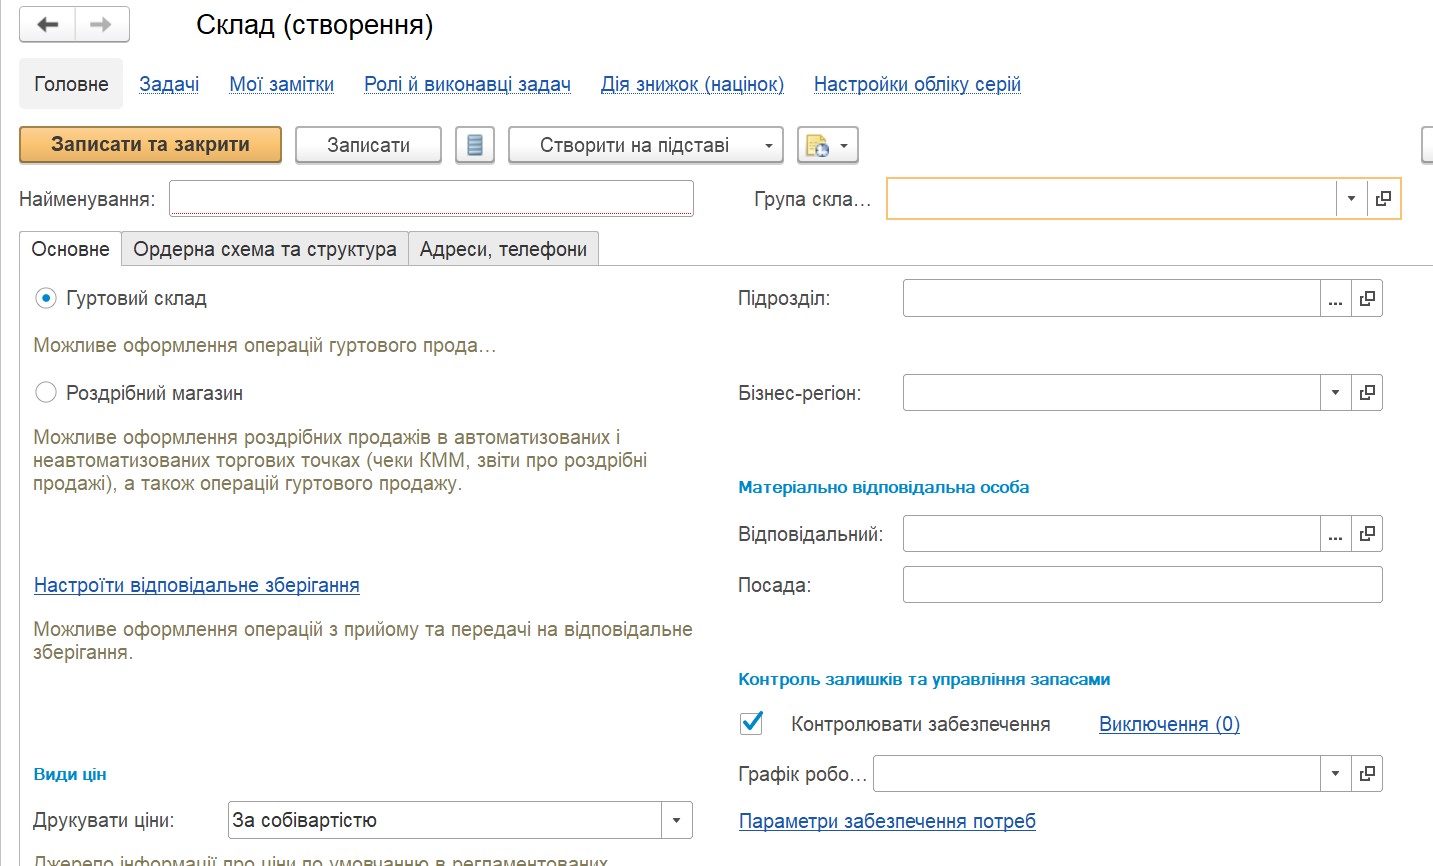
Task: Choose Підрозділ via the ellipsis button
Action: pyautogui.click(x=1335, y=298)
